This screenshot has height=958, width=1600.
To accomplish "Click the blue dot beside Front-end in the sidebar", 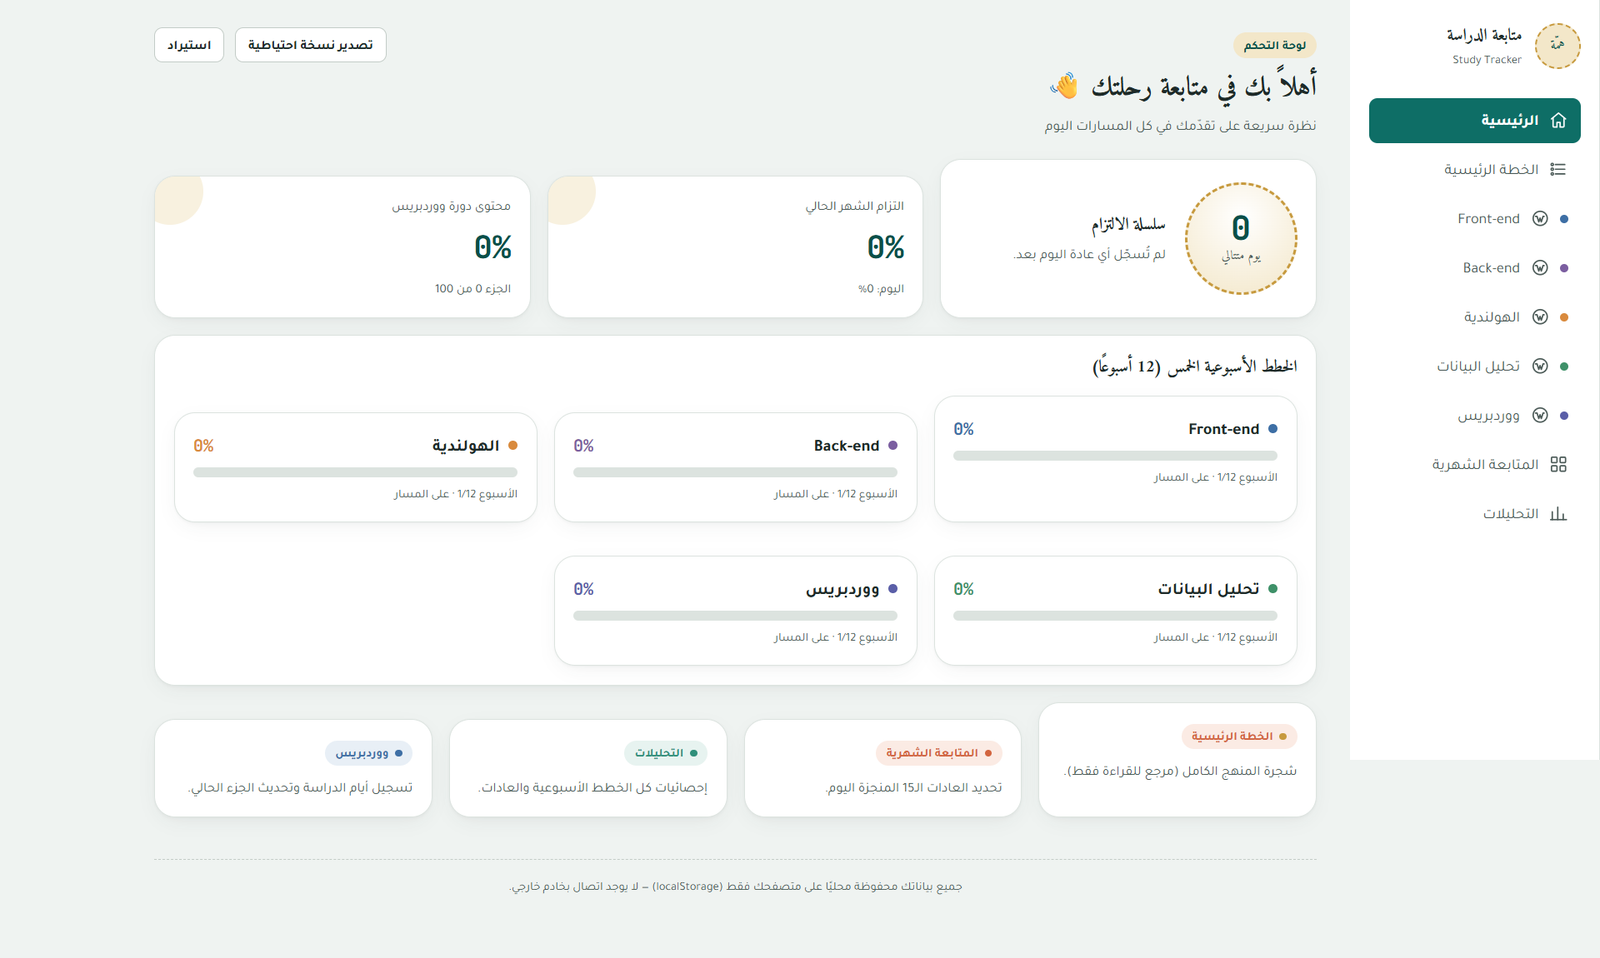I will click(1564, 219).
